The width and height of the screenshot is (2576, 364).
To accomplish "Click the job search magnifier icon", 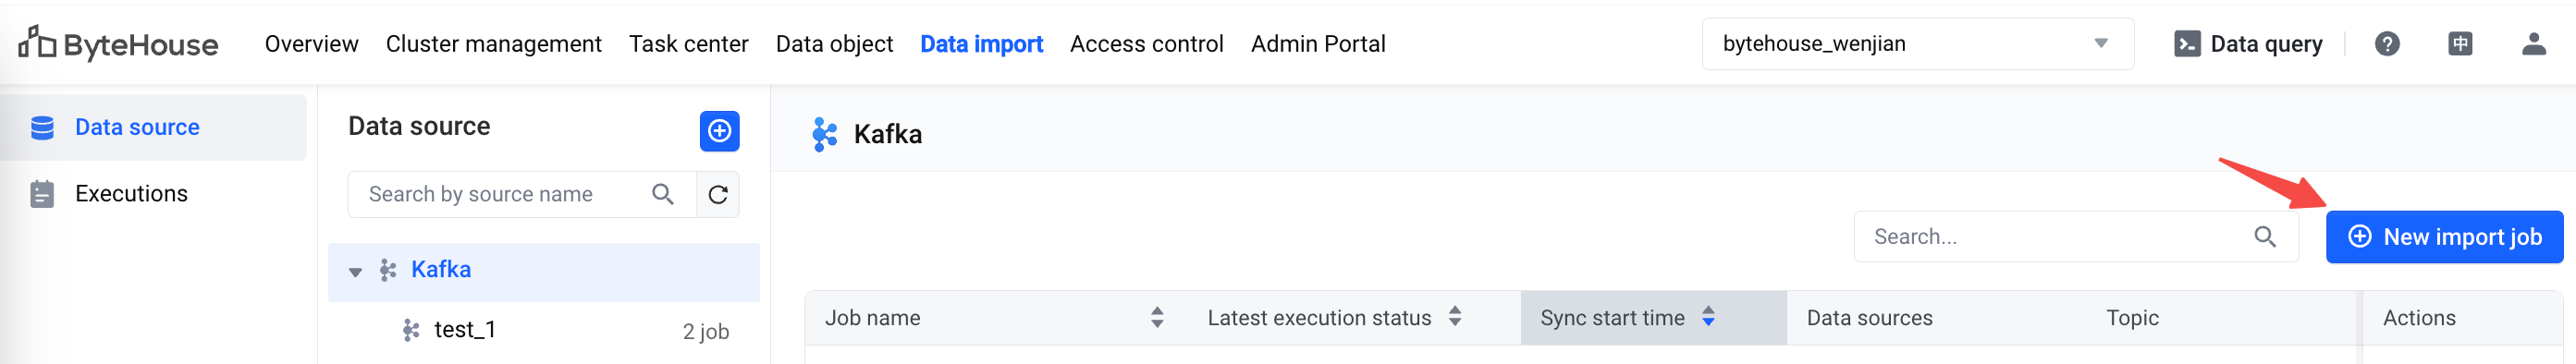I will point(2264,237).
